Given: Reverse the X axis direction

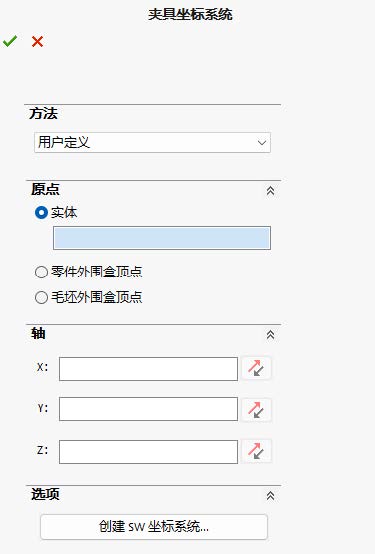Looking at the screenshot, I should pyautogui.click(x=256, y=368).
